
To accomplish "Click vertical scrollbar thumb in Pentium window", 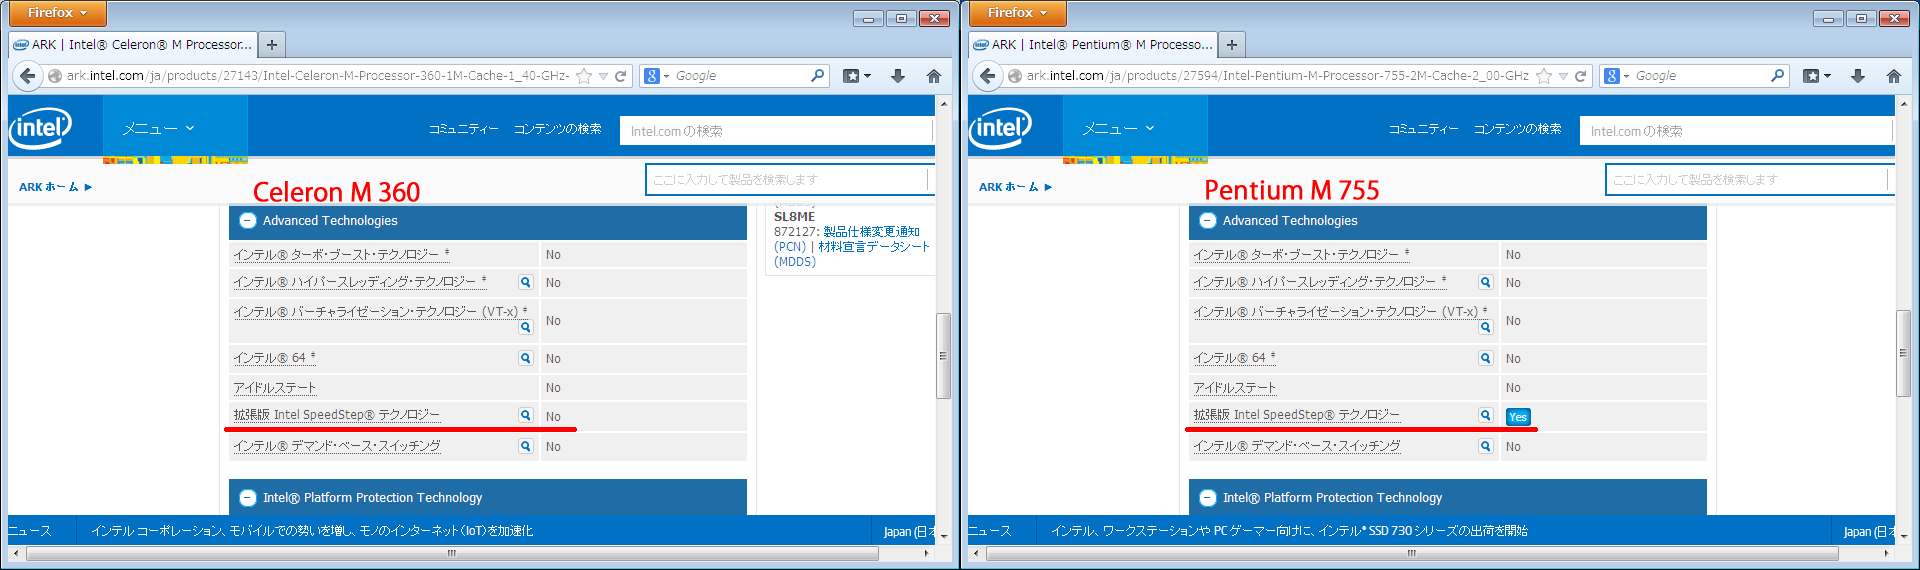I will [x=1903, y=354].
